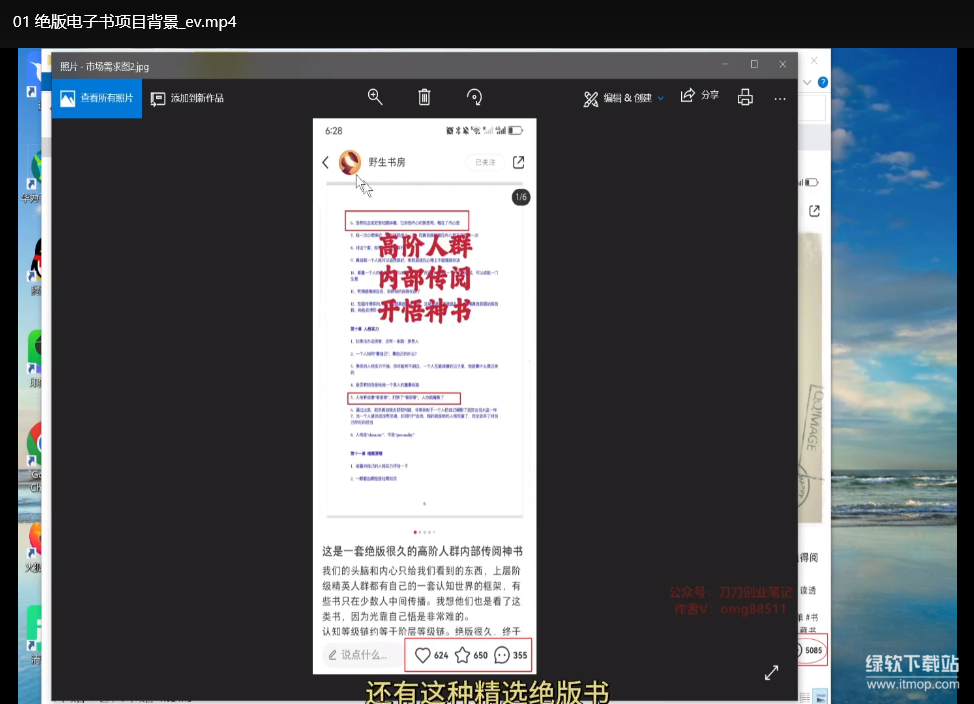Viewport: 974px width, 704px height.
Task: Minimize the Photos window
Action: tap(725, 64)
